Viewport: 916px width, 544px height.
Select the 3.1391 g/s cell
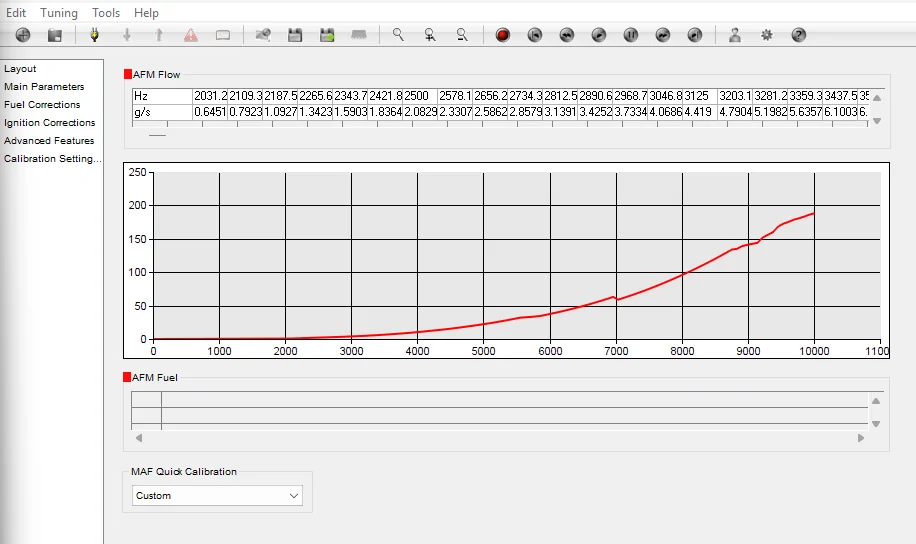tap(560, 112)
